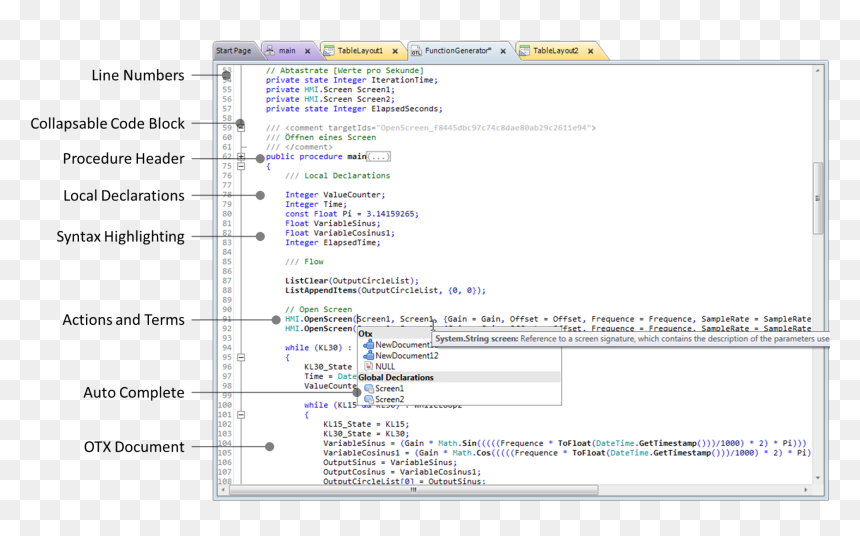The image size is (860, 536).
Task: Click the horizontal scrollbar right arrow
Action: [806, 490]
